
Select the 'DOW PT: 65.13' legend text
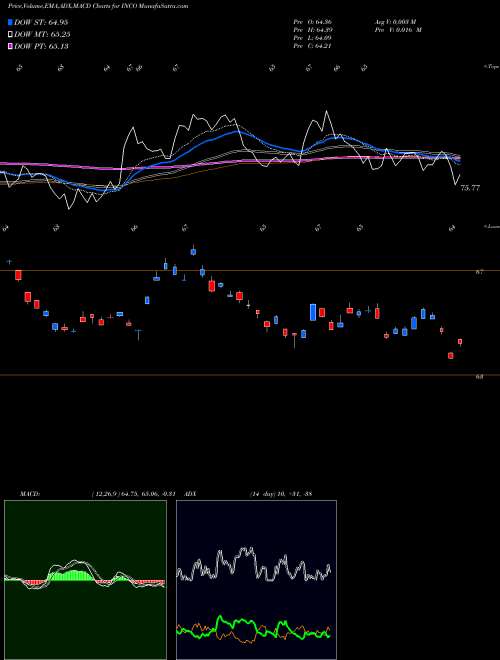click(41, 46)
